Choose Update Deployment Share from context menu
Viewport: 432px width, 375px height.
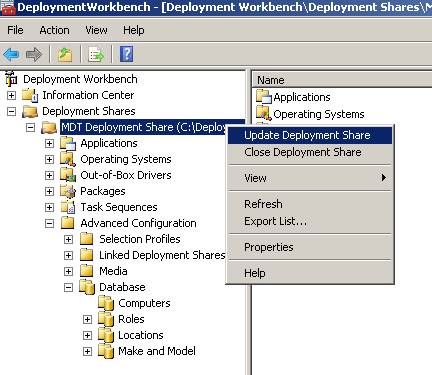(x=310, y=135)
